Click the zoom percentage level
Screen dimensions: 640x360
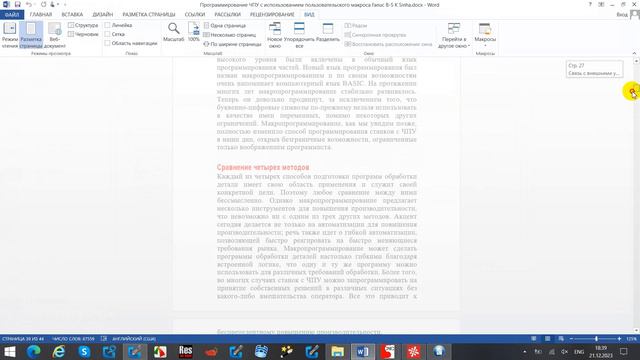point(631,339)
